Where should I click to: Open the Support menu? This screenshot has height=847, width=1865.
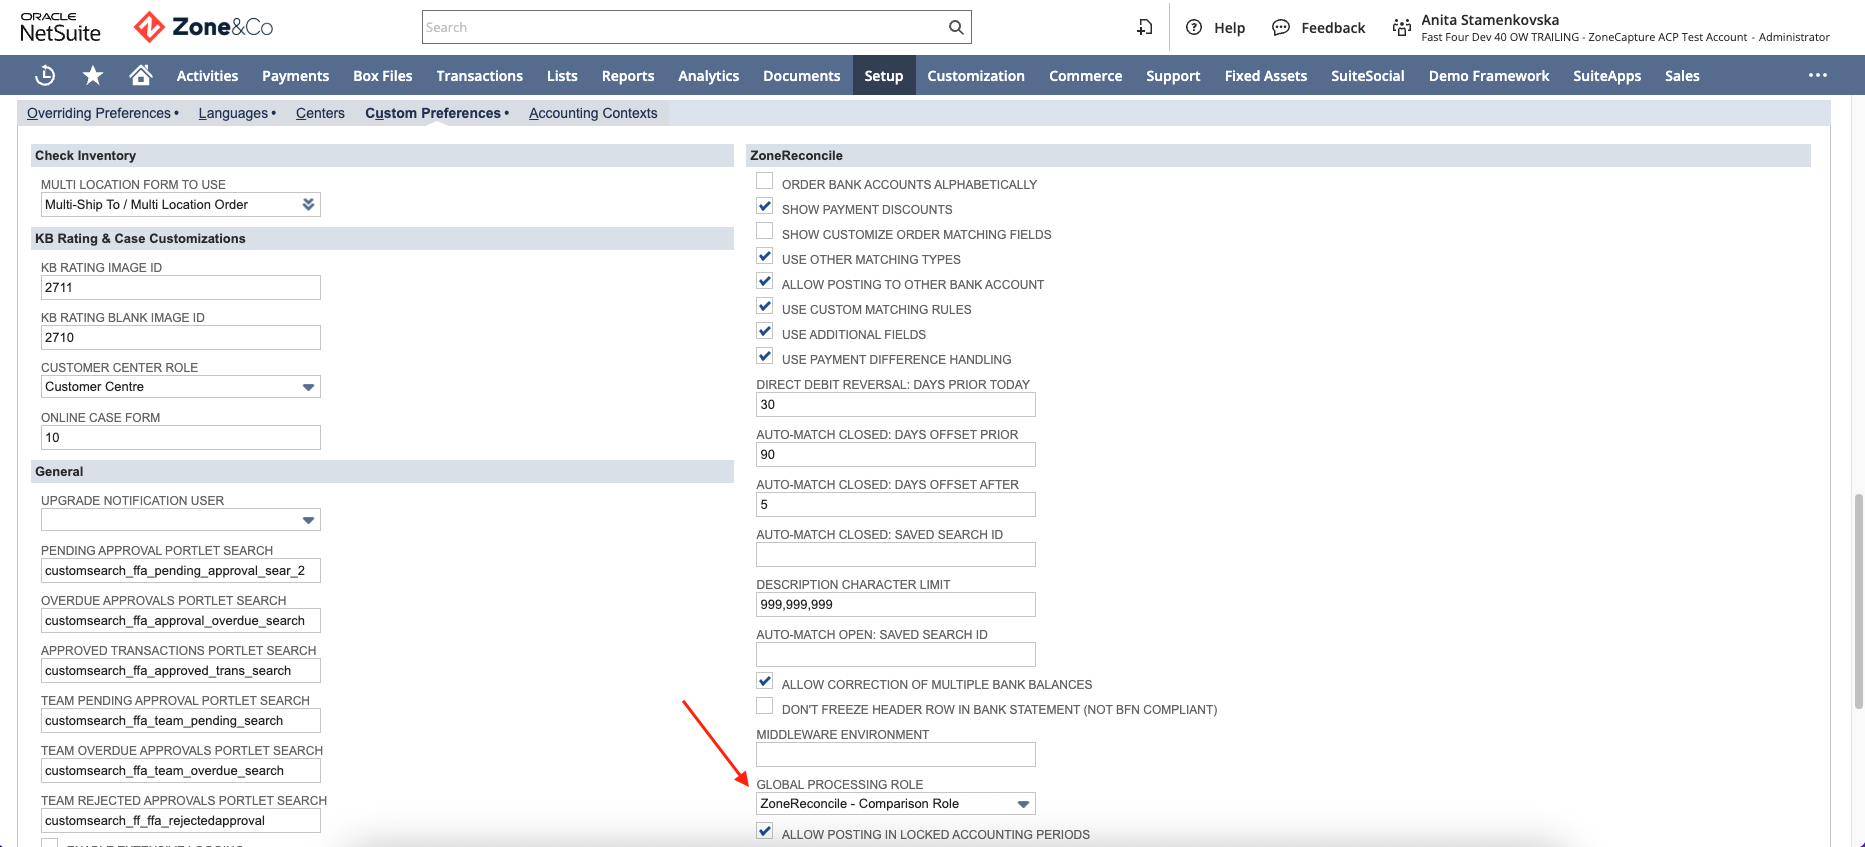coord(1173,76)
